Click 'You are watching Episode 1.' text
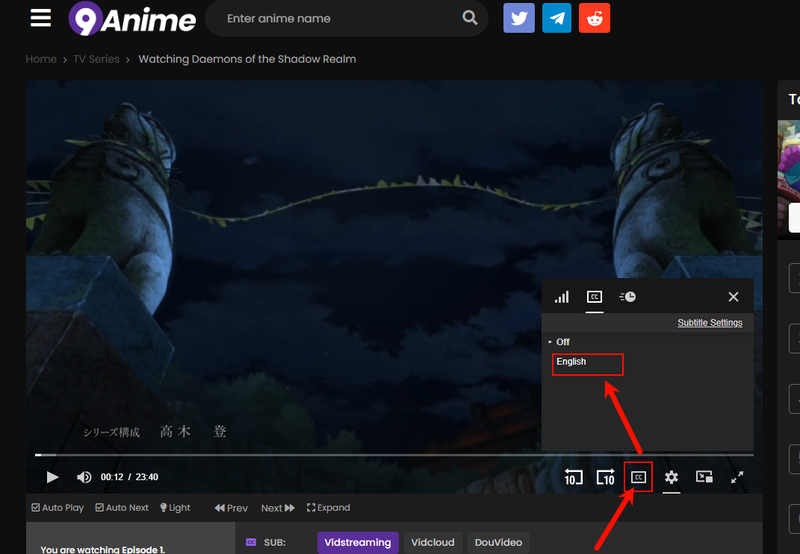Image resolution: width=800 pixels, height=554 pixels. (x=103, y=549)
